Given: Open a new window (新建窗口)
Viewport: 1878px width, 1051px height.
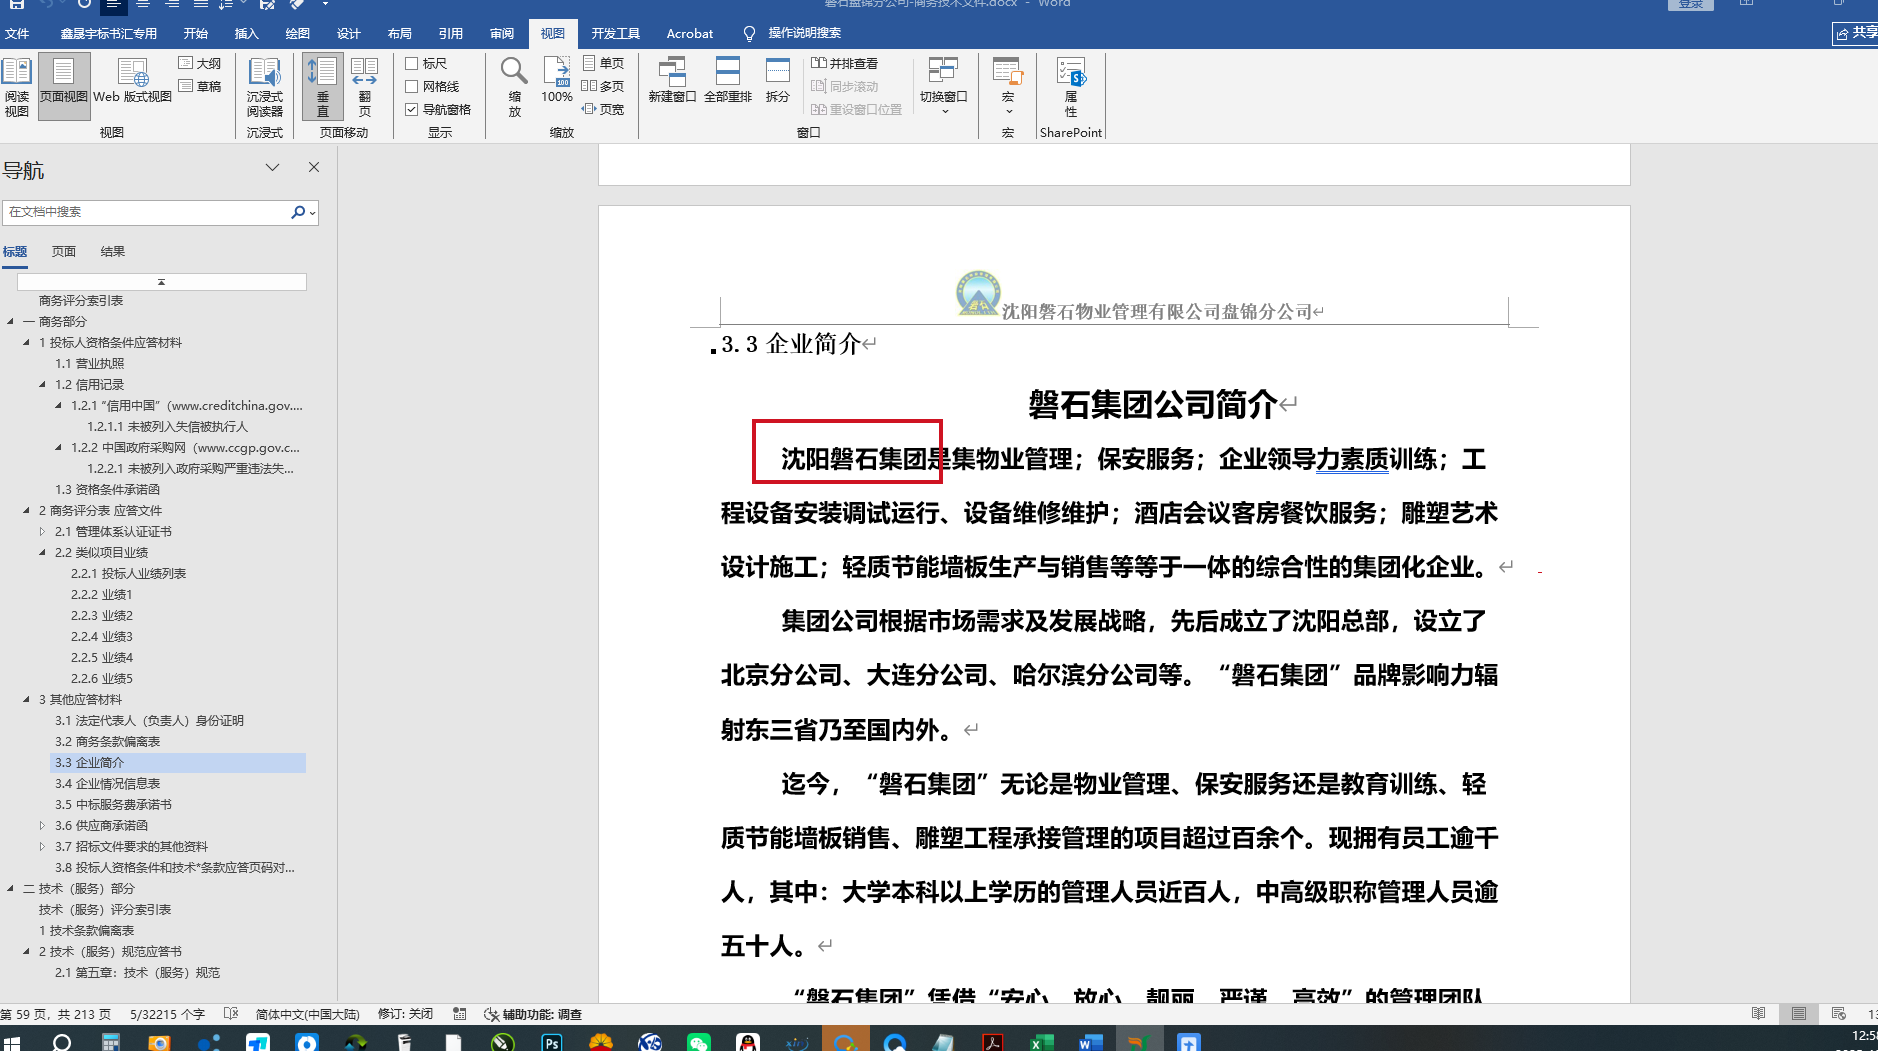Looking at the screenshot, I should pyautogui.click(x=672, y=80).
